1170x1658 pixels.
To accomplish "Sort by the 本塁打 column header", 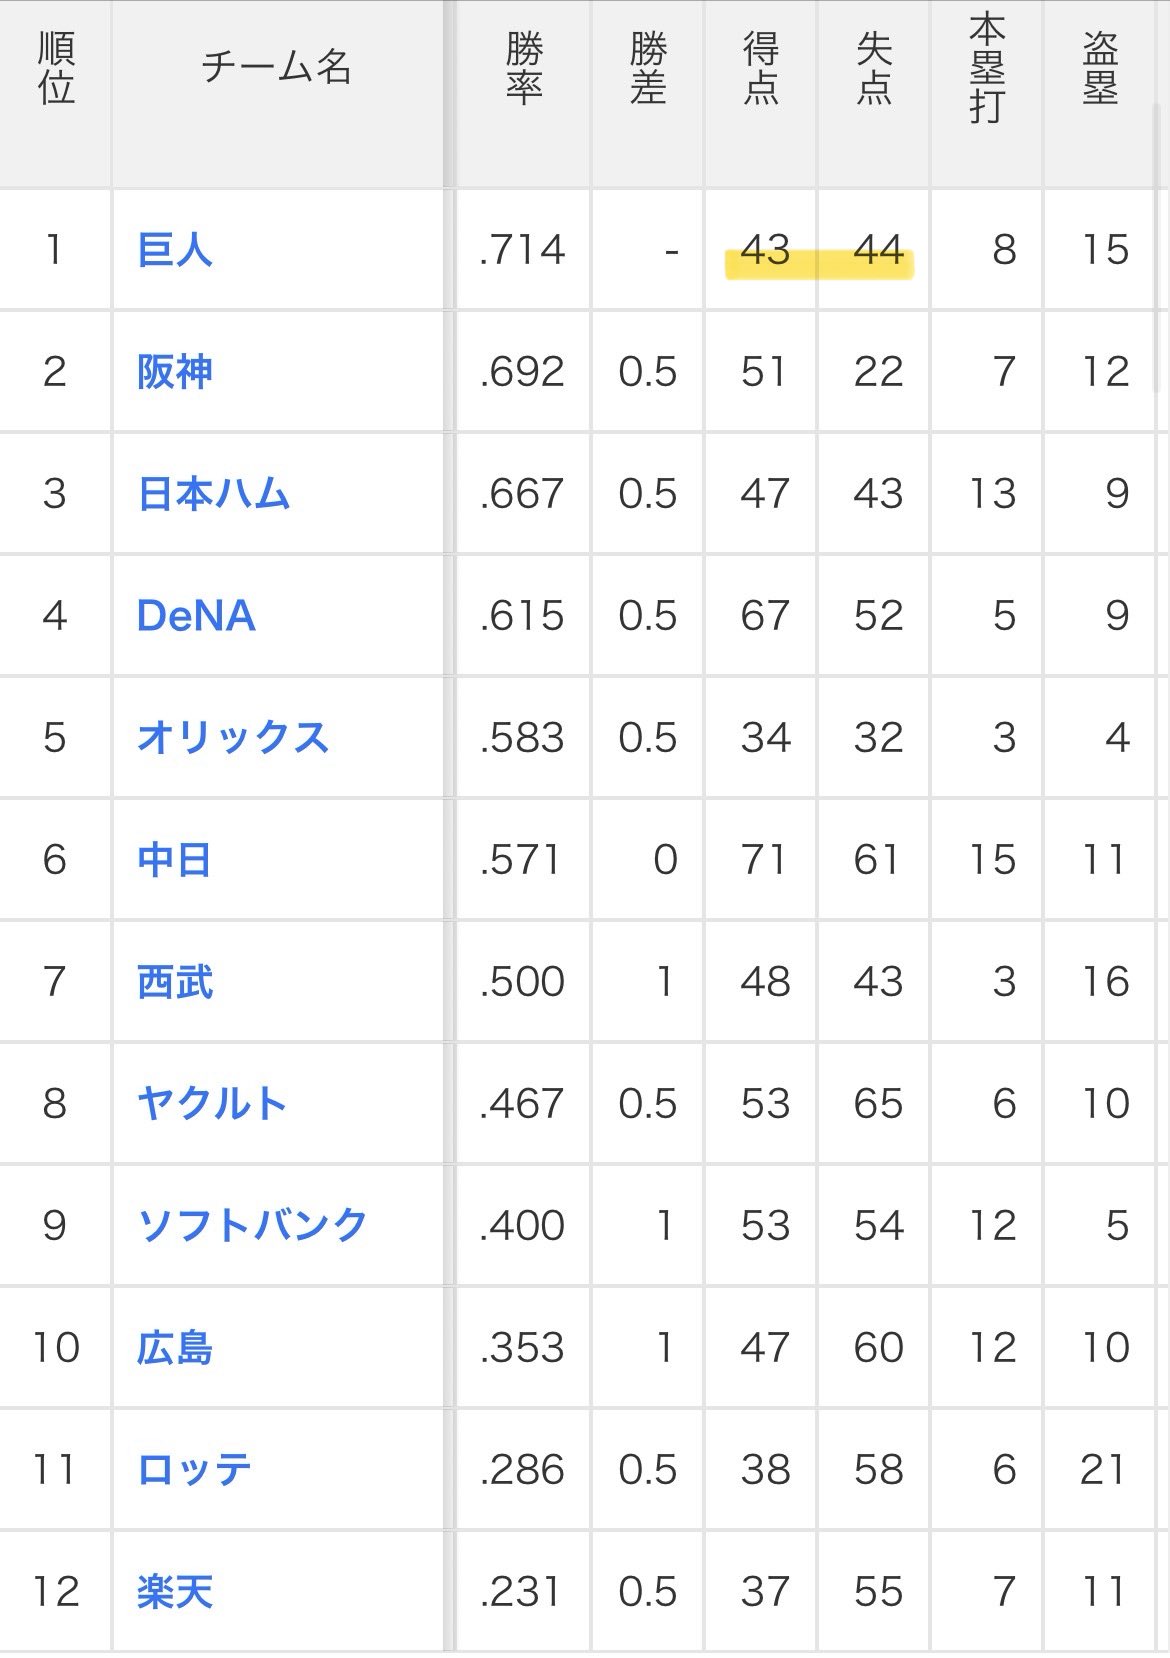I will click(x=987, y=68).
